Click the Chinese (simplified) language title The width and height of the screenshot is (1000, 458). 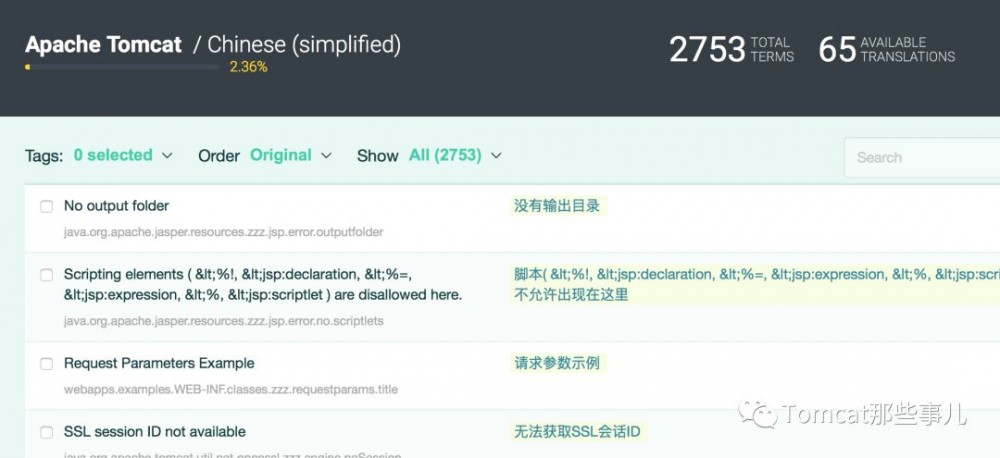click(304, 45)
